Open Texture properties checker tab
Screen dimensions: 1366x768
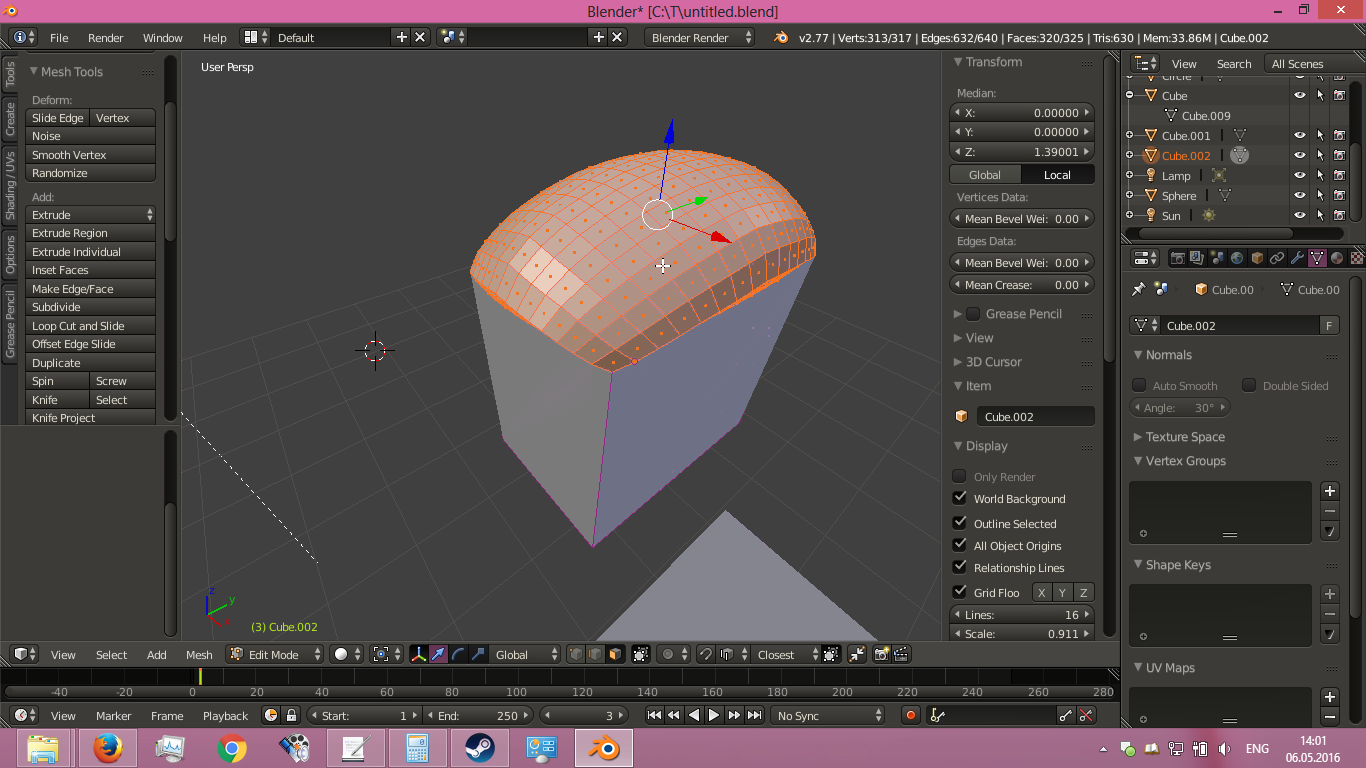(x=1357, y=258)
